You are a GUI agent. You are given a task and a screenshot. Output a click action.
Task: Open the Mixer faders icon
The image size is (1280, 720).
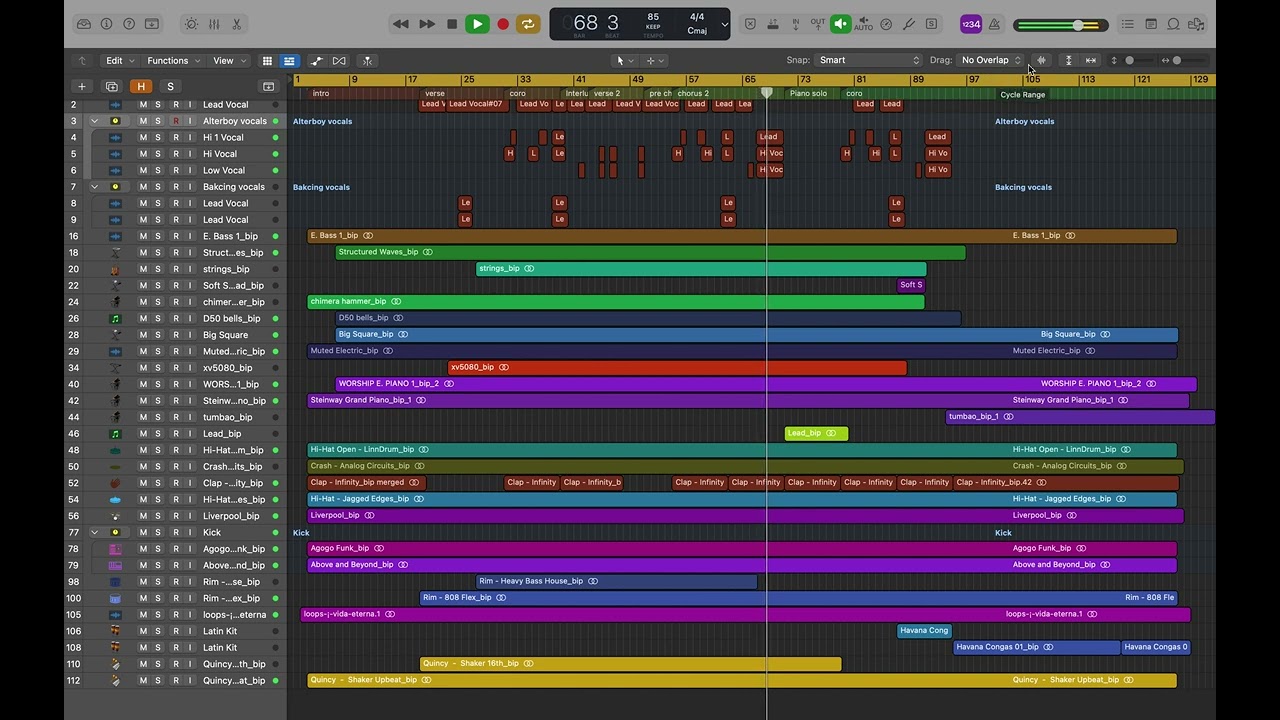pos(214,24)
